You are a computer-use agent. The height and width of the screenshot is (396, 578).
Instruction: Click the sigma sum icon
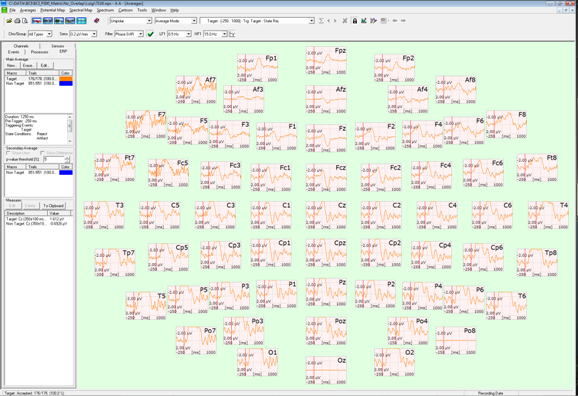[321, 21]
